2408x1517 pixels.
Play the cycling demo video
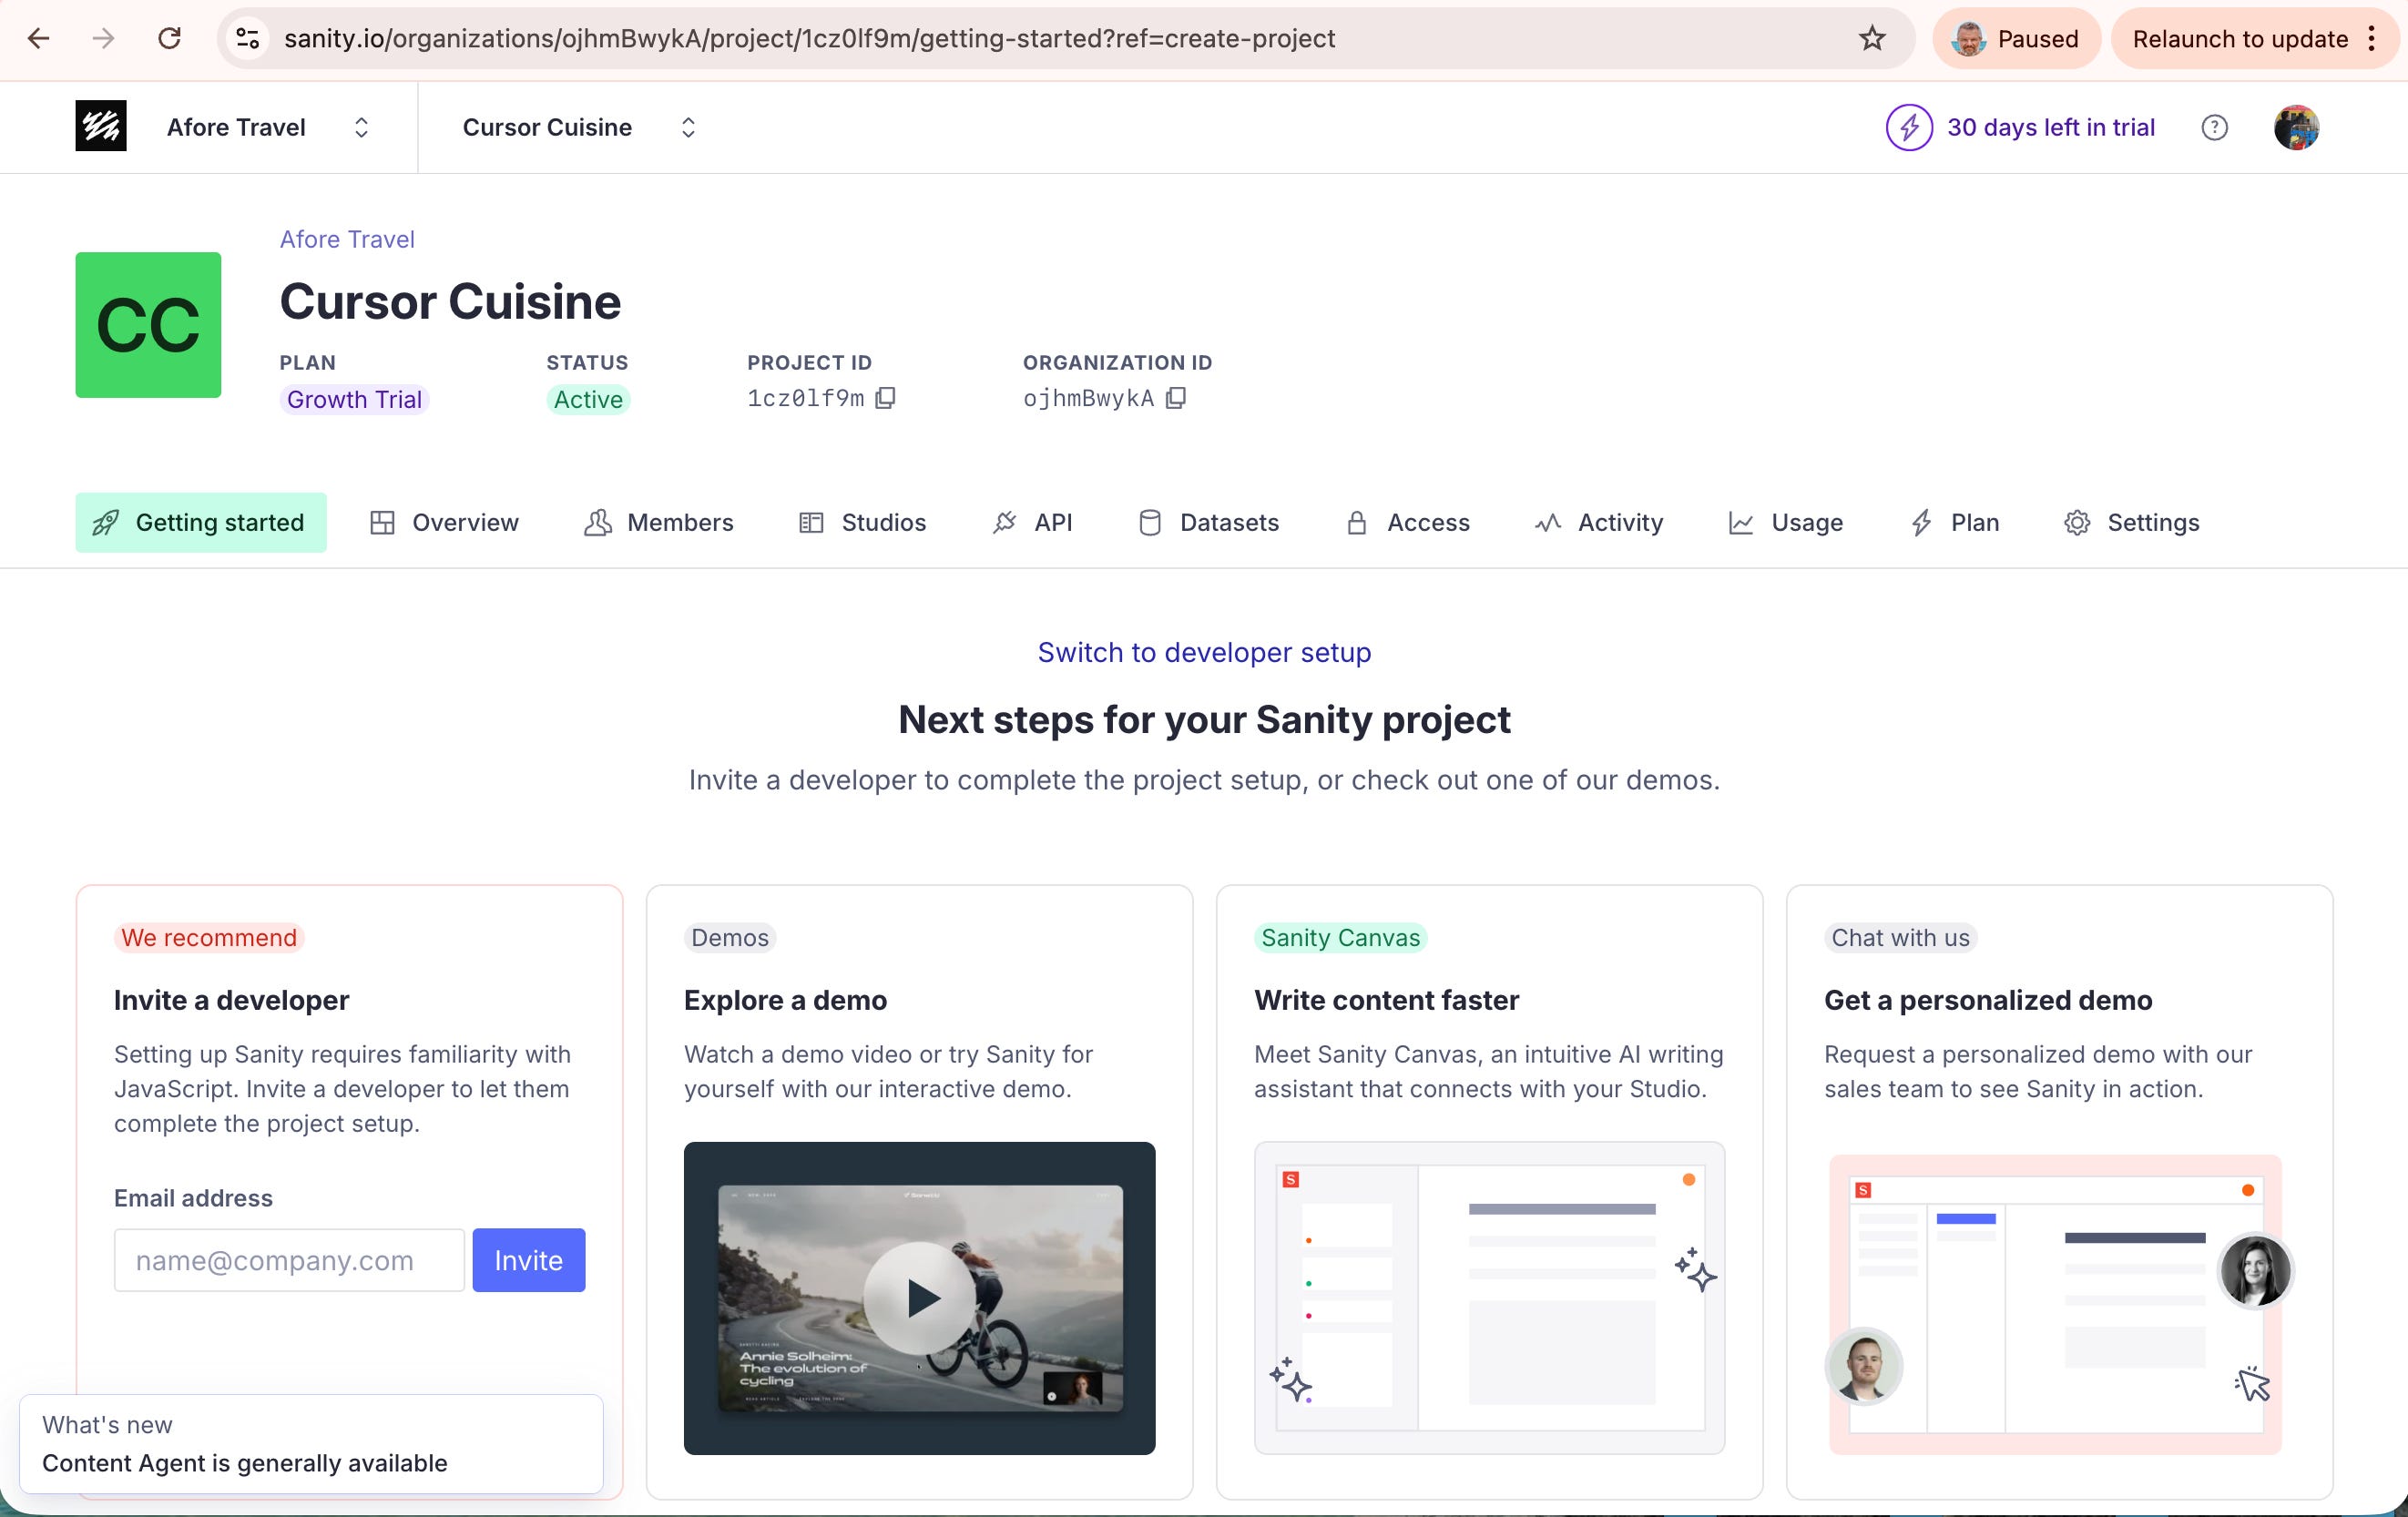click(x=919, y=1298)
